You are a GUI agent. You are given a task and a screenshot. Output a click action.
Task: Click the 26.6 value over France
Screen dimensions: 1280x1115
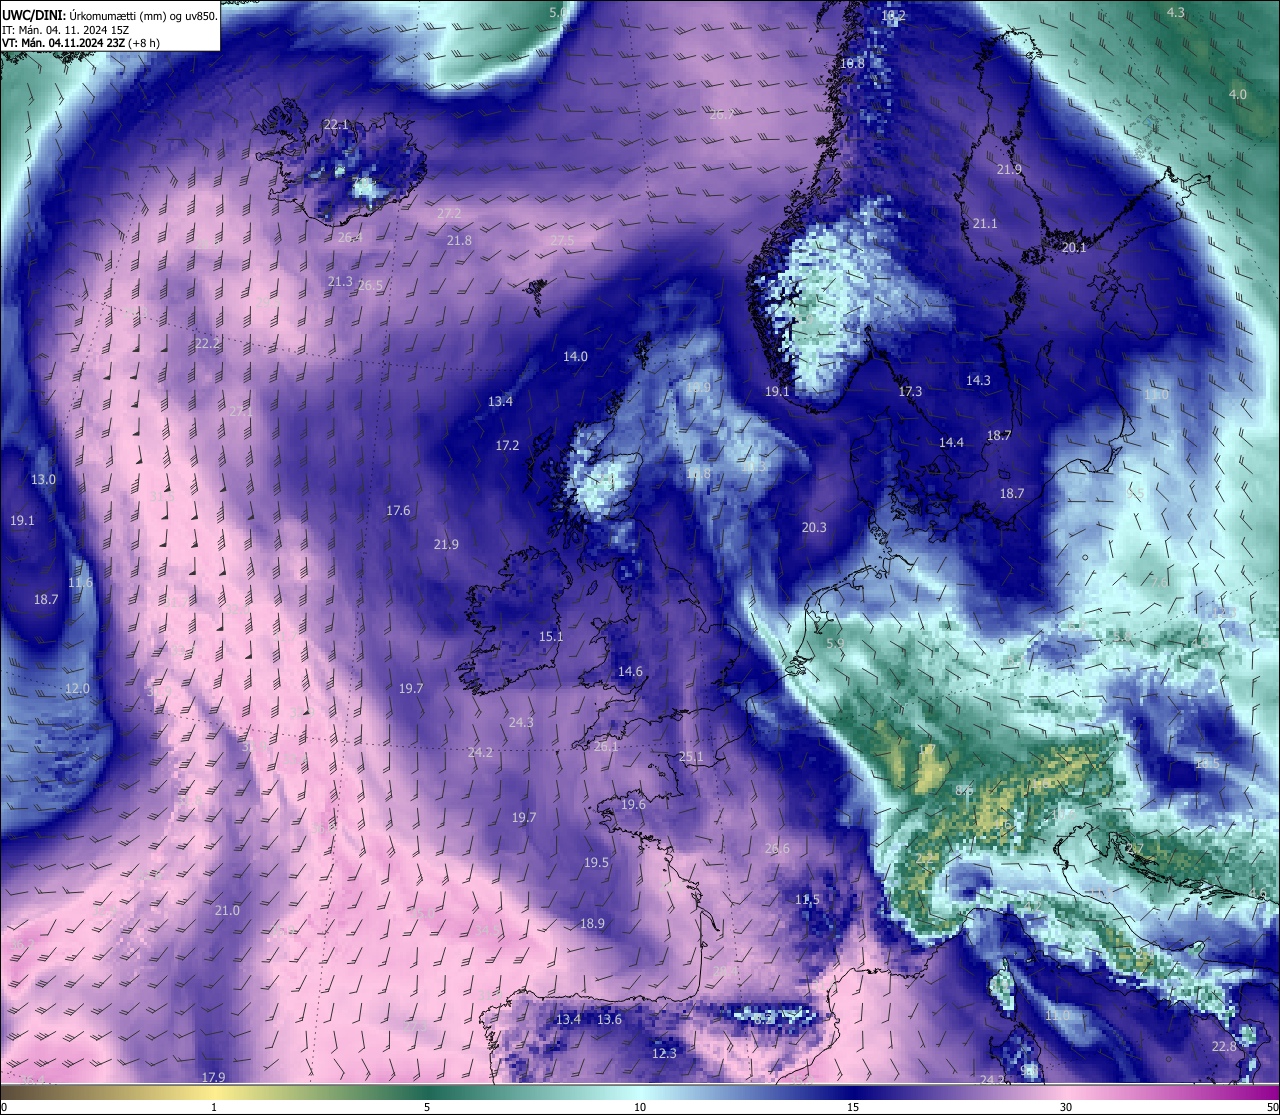coord(777,849)
